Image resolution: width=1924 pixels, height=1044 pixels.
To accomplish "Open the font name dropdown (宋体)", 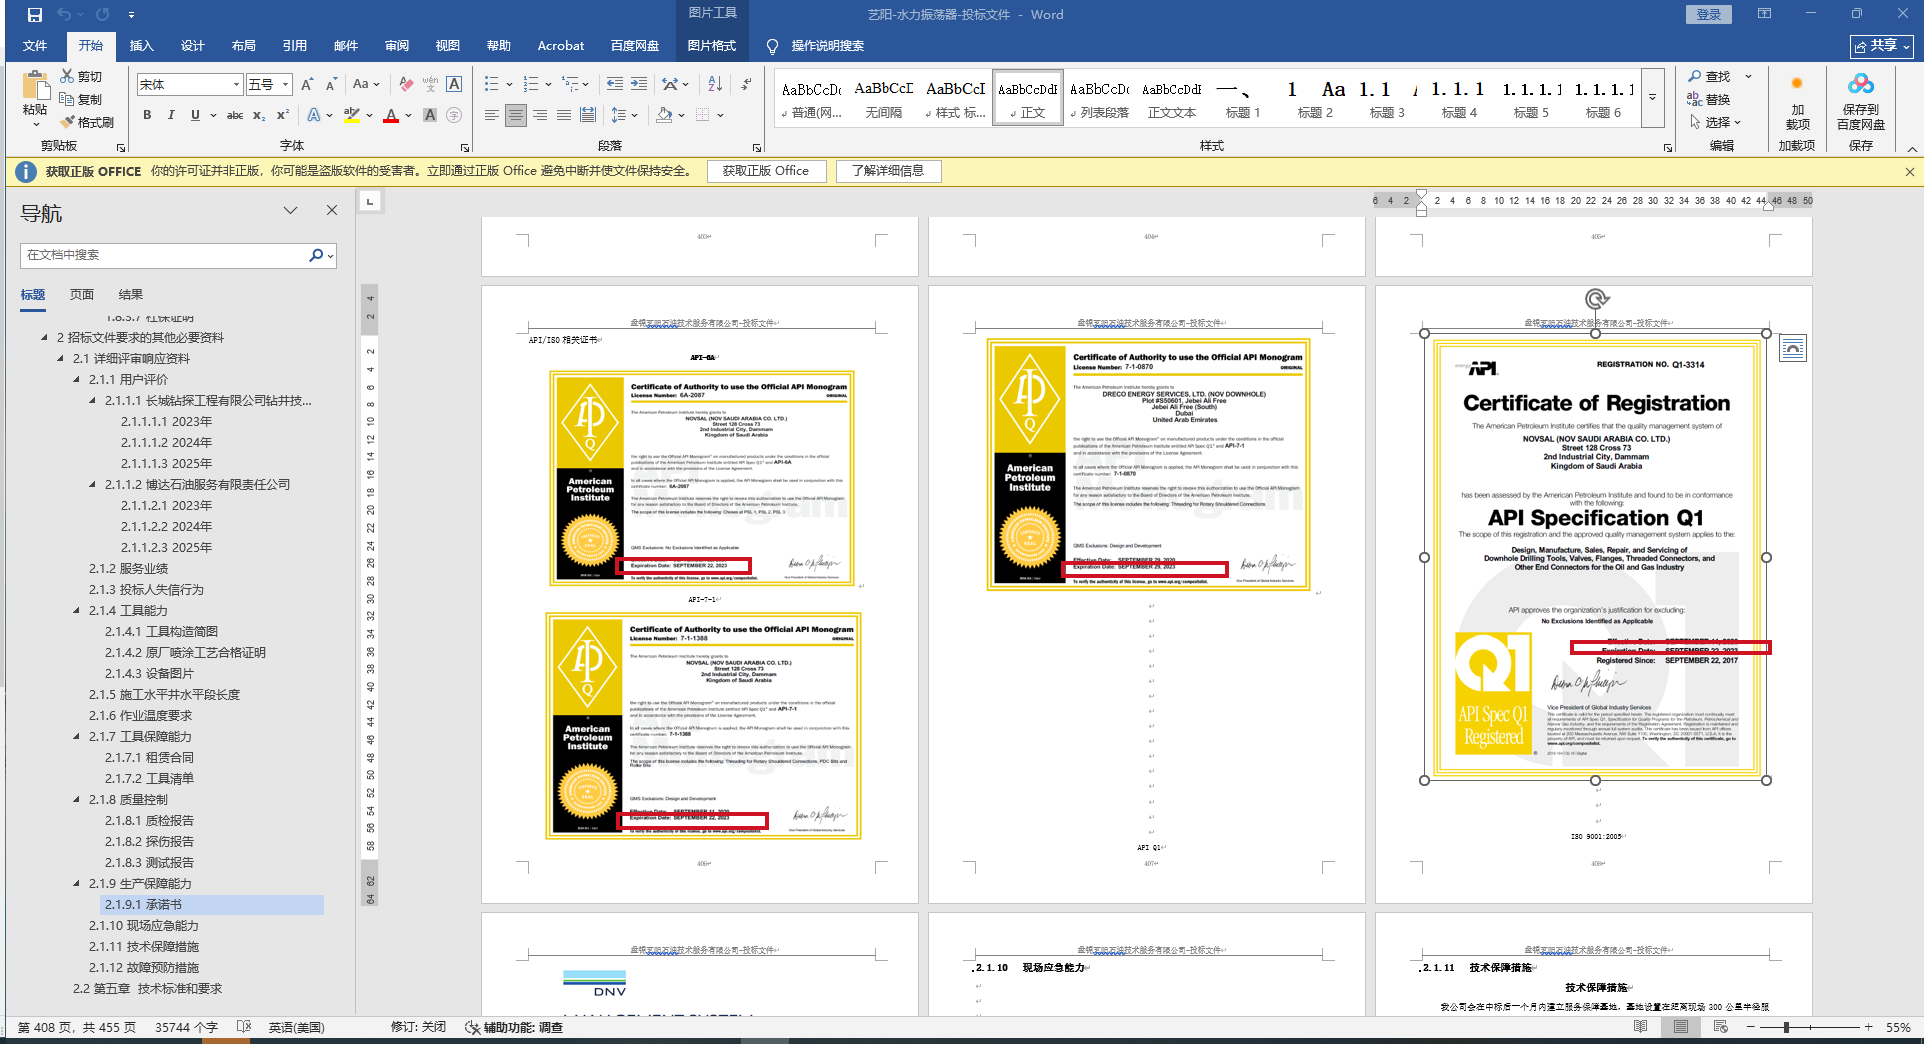I will tap(236, 85).
